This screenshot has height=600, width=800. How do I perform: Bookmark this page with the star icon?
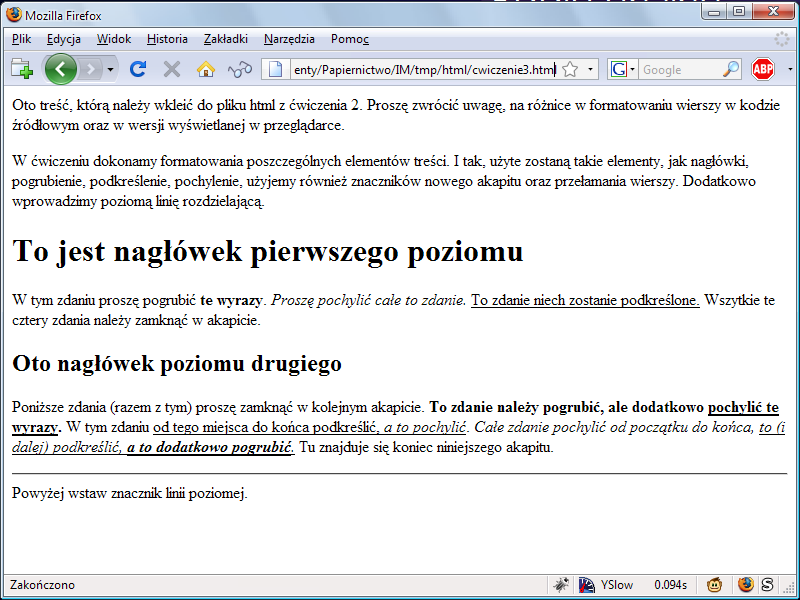coord(570,69)
